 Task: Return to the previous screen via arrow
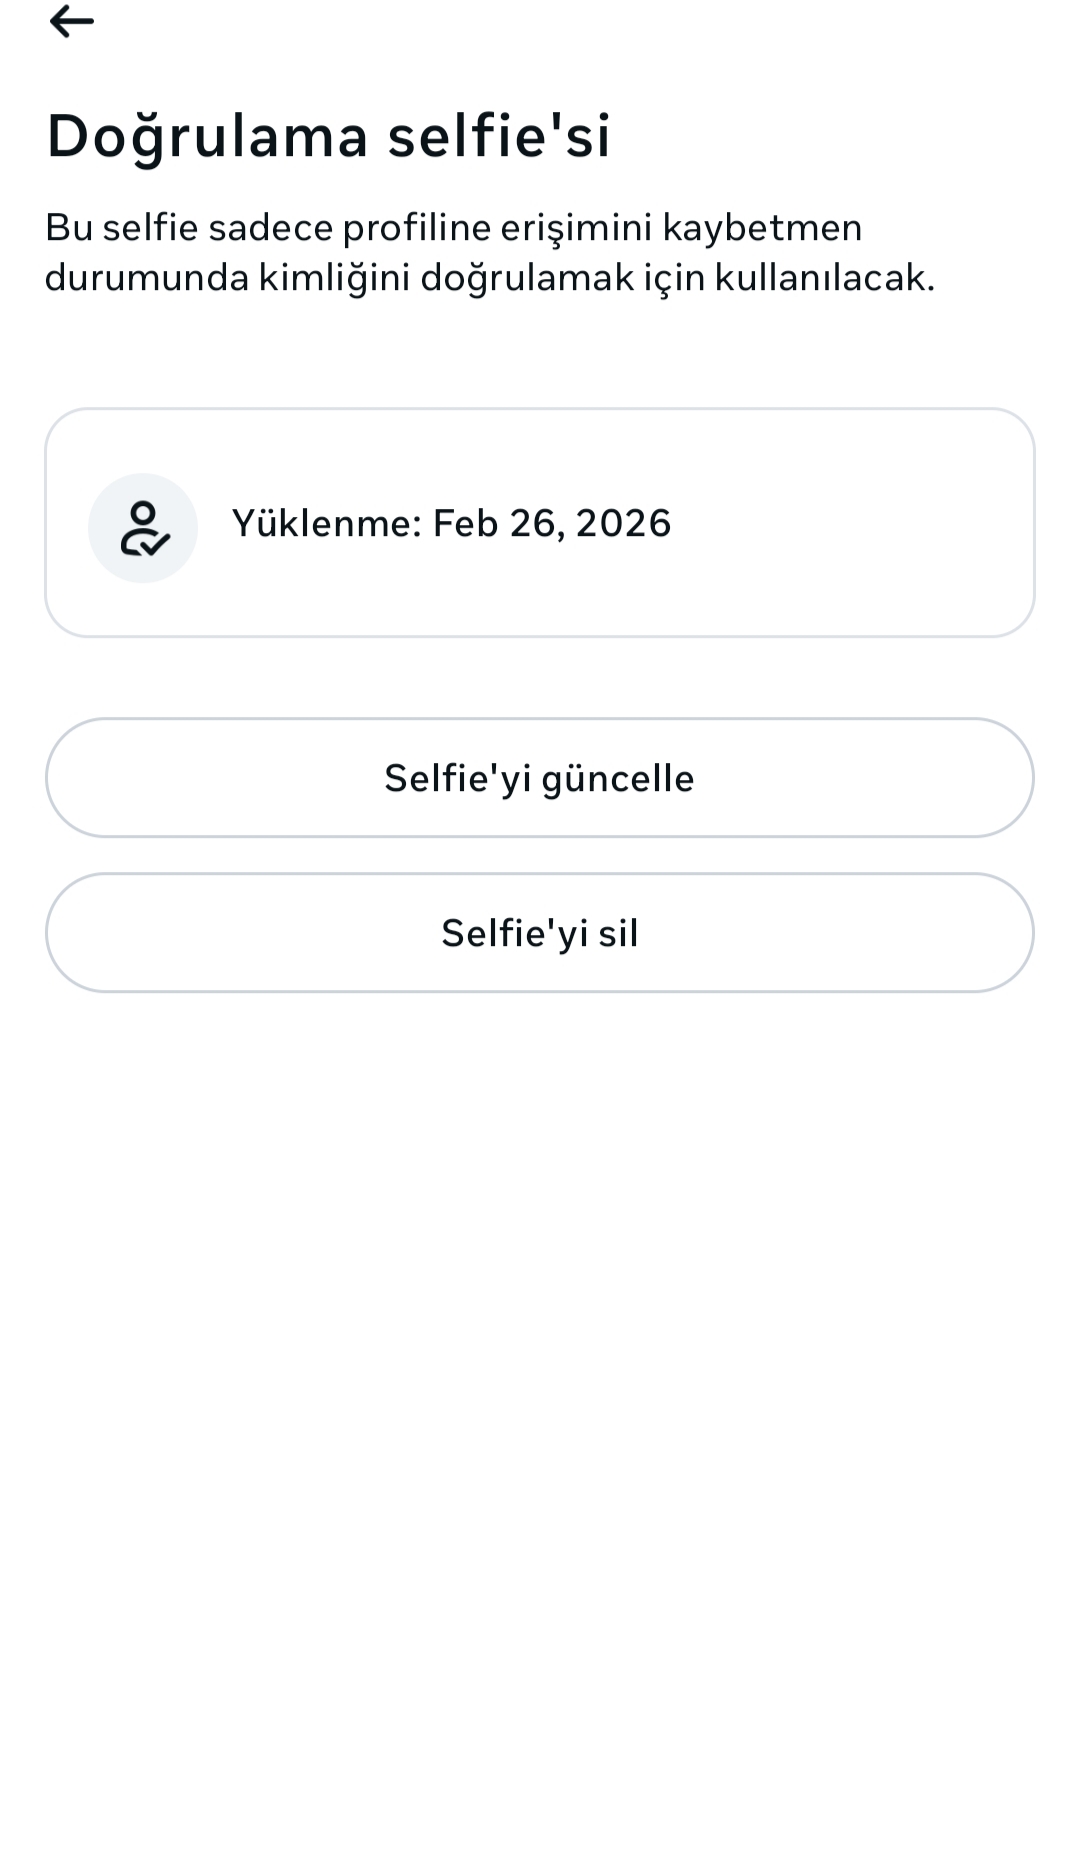click(x=71, y=21)
